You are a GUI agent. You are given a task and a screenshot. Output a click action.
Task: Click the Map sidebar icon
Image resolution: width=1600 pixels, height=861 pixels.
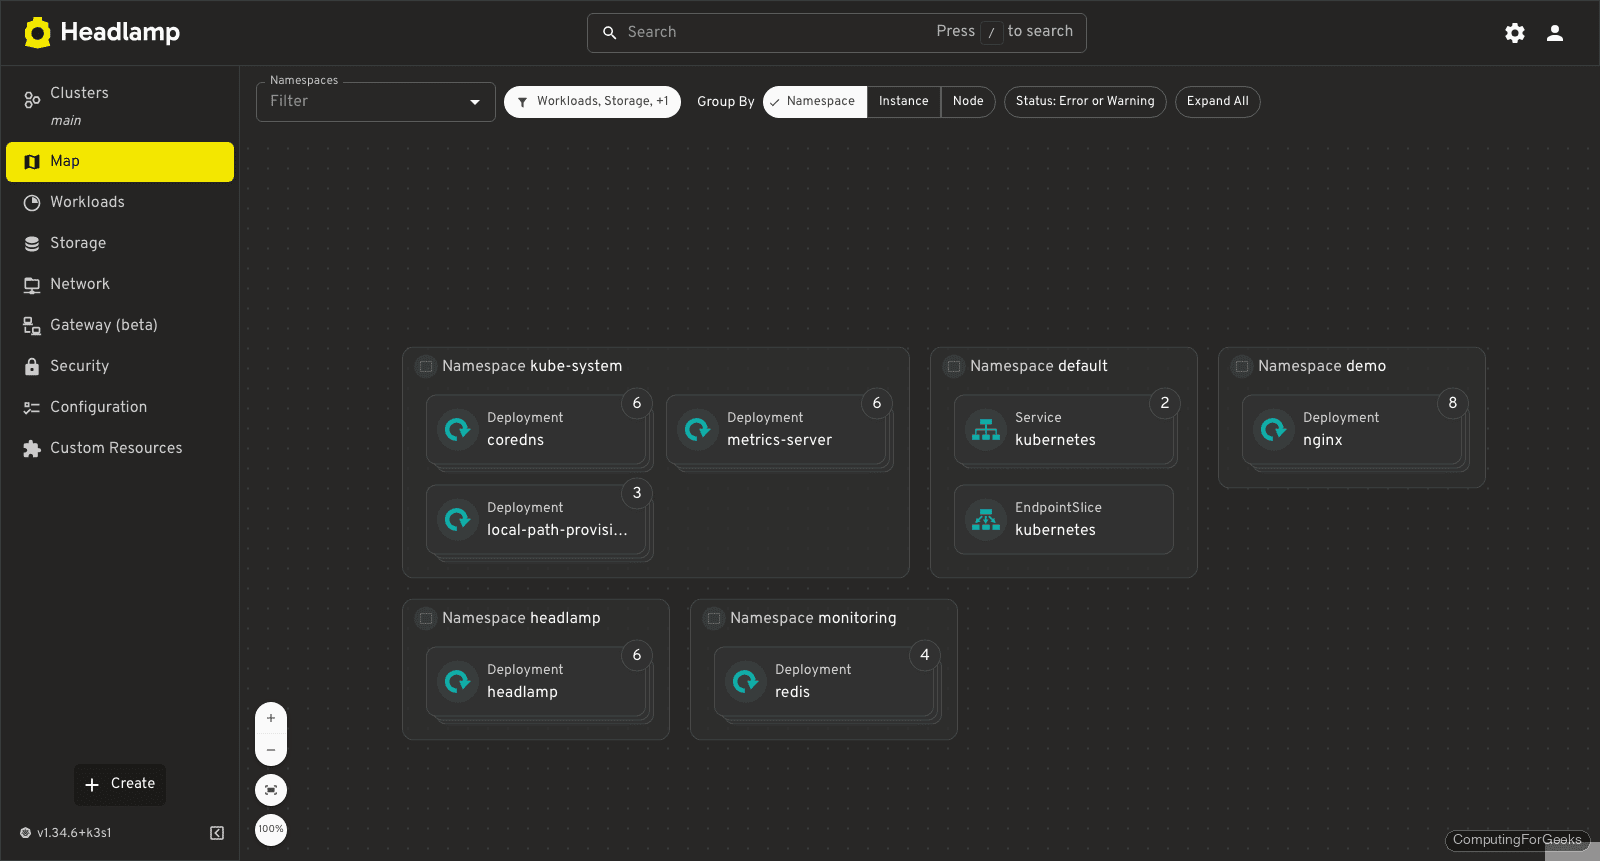coord(32,162)
